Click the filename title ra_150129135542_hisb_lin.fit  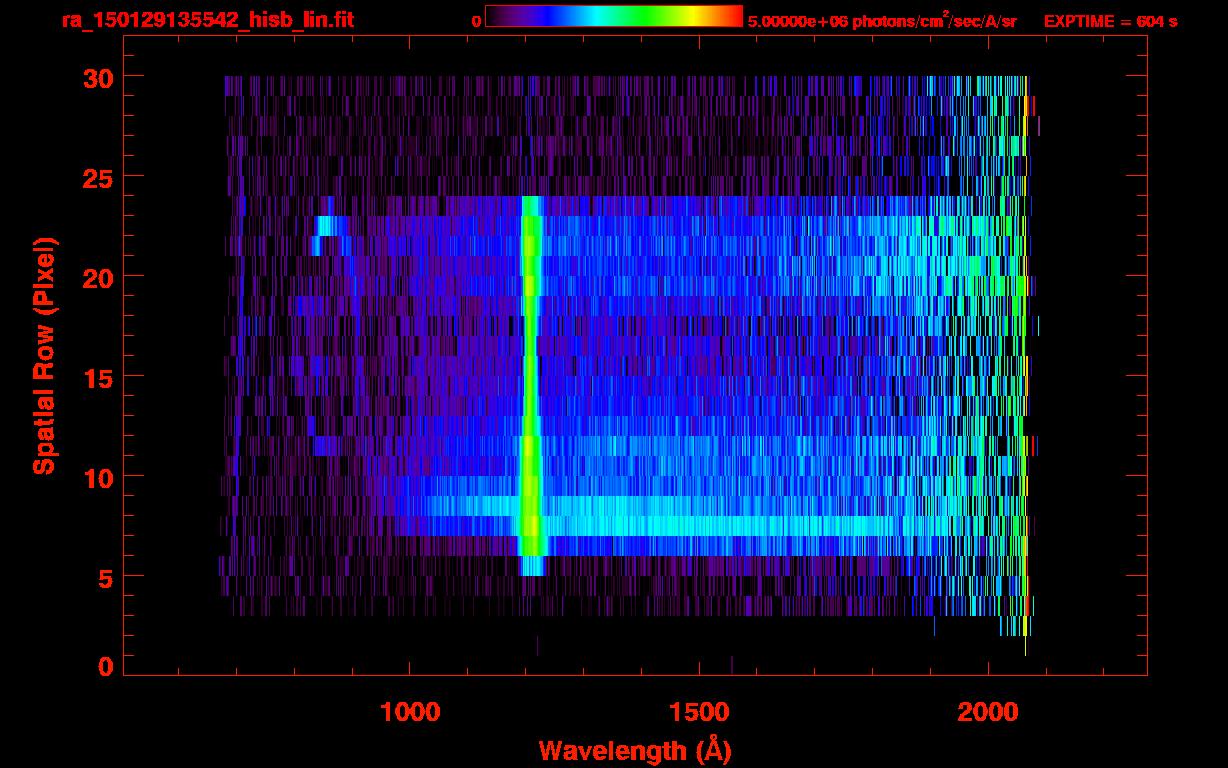(207, 20)
